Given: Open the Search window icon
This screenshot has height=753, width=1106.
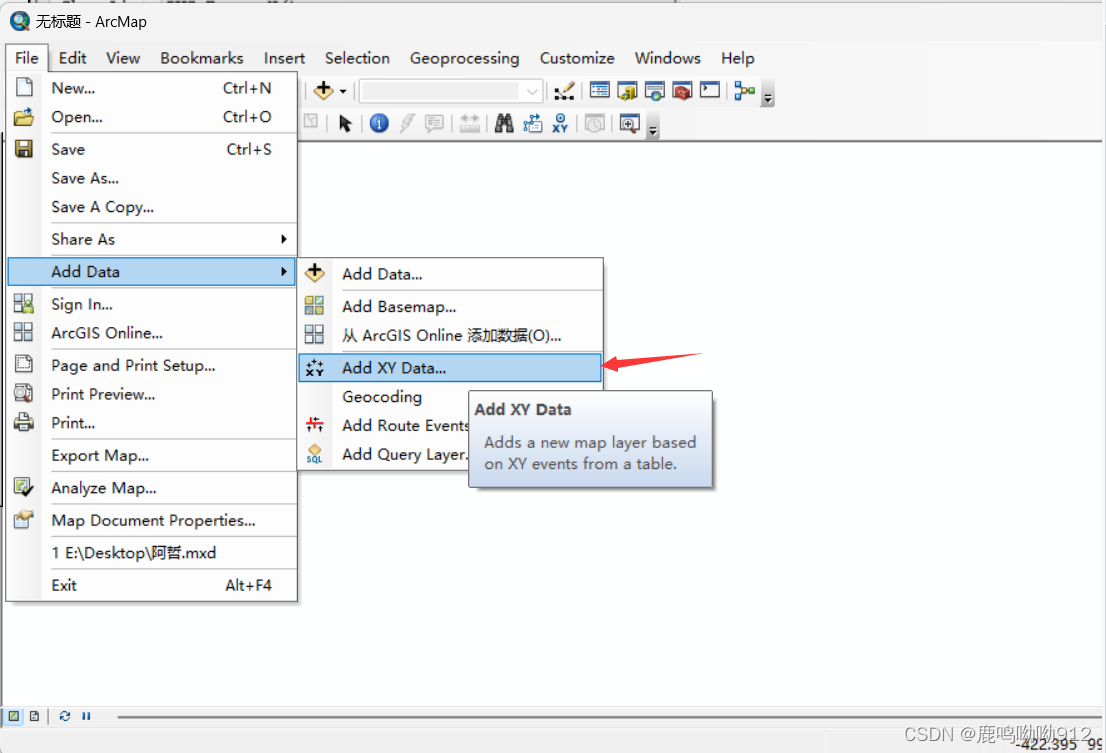Looking at the screenshot, I should 655,91.
